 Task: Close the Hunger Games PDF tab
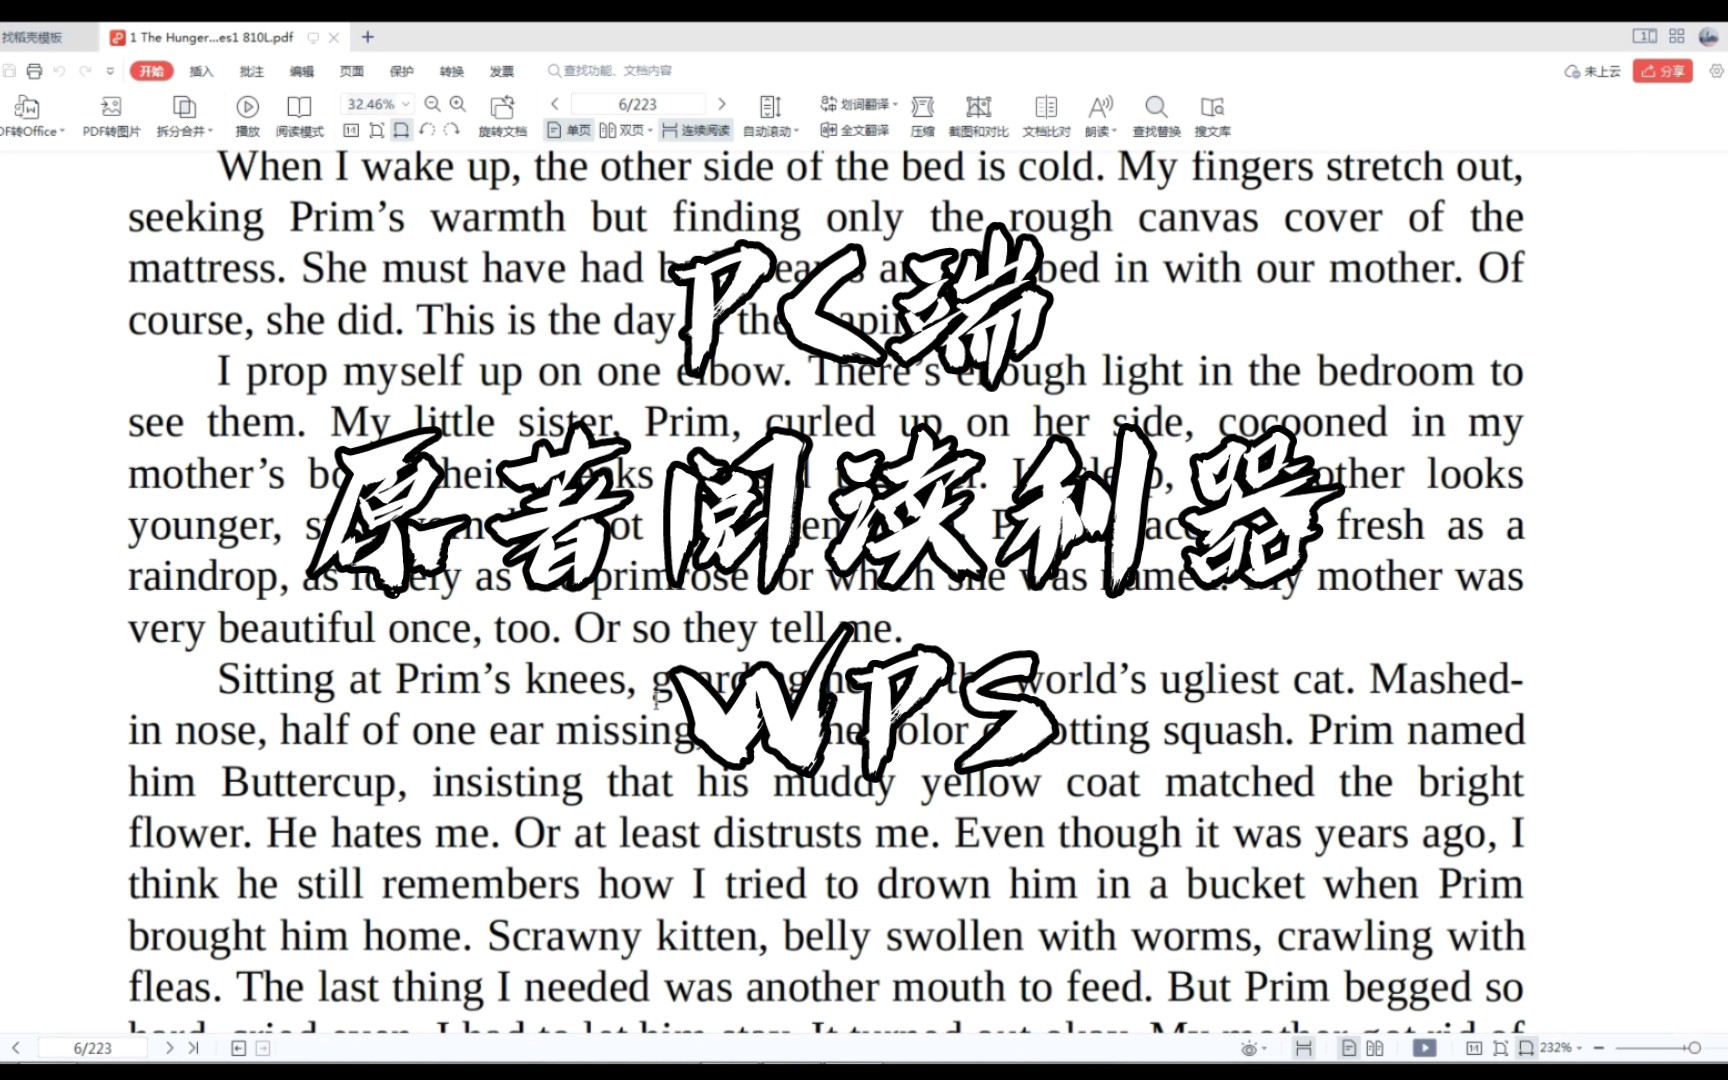point(334,37)
